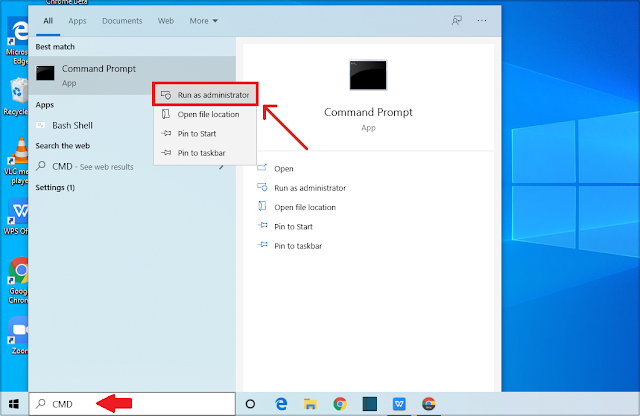Open the Settings (1) results group
Viewport: 640px width, 416px height.
pos(55,187)
